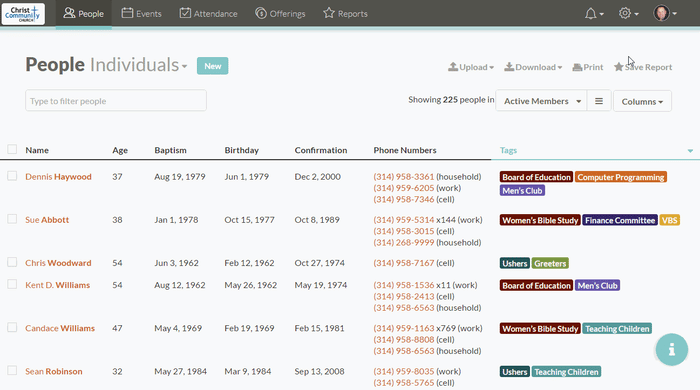
Task: Expand the Active Members dropdown
Action: pyautogui.click(x=541, y=101)
